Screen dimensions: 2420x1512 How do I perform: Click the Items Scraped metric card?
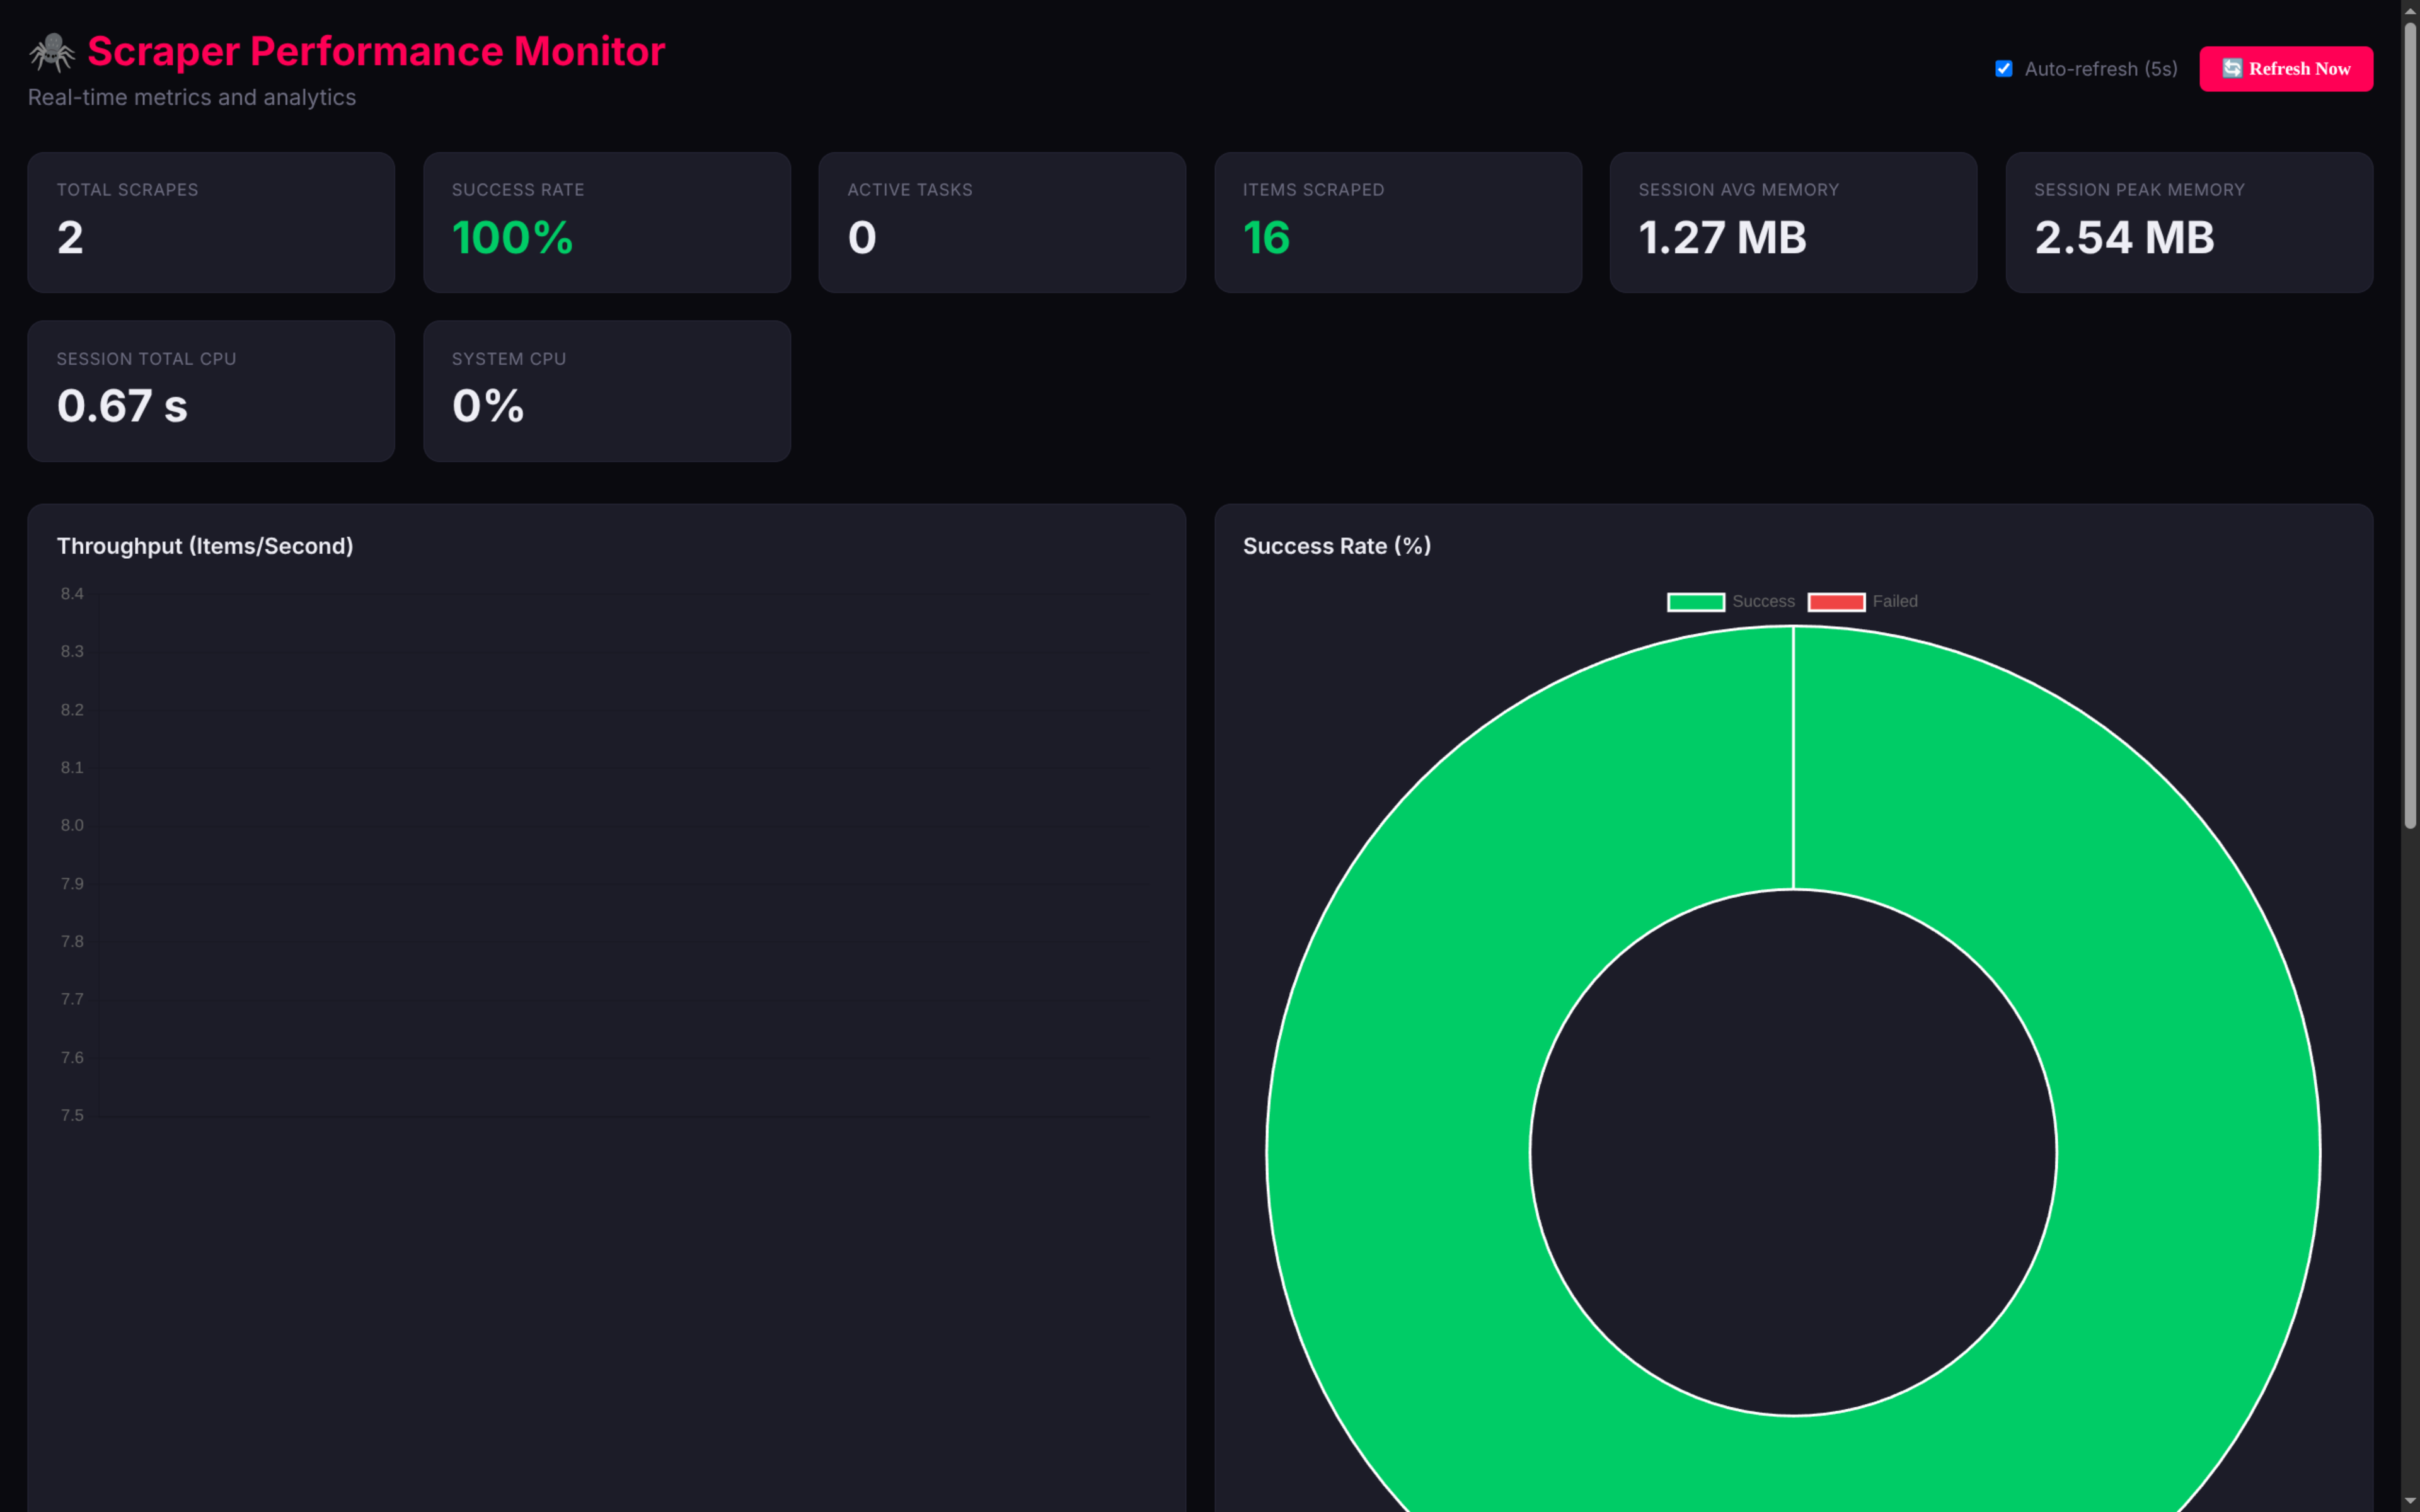(1397, 221)
